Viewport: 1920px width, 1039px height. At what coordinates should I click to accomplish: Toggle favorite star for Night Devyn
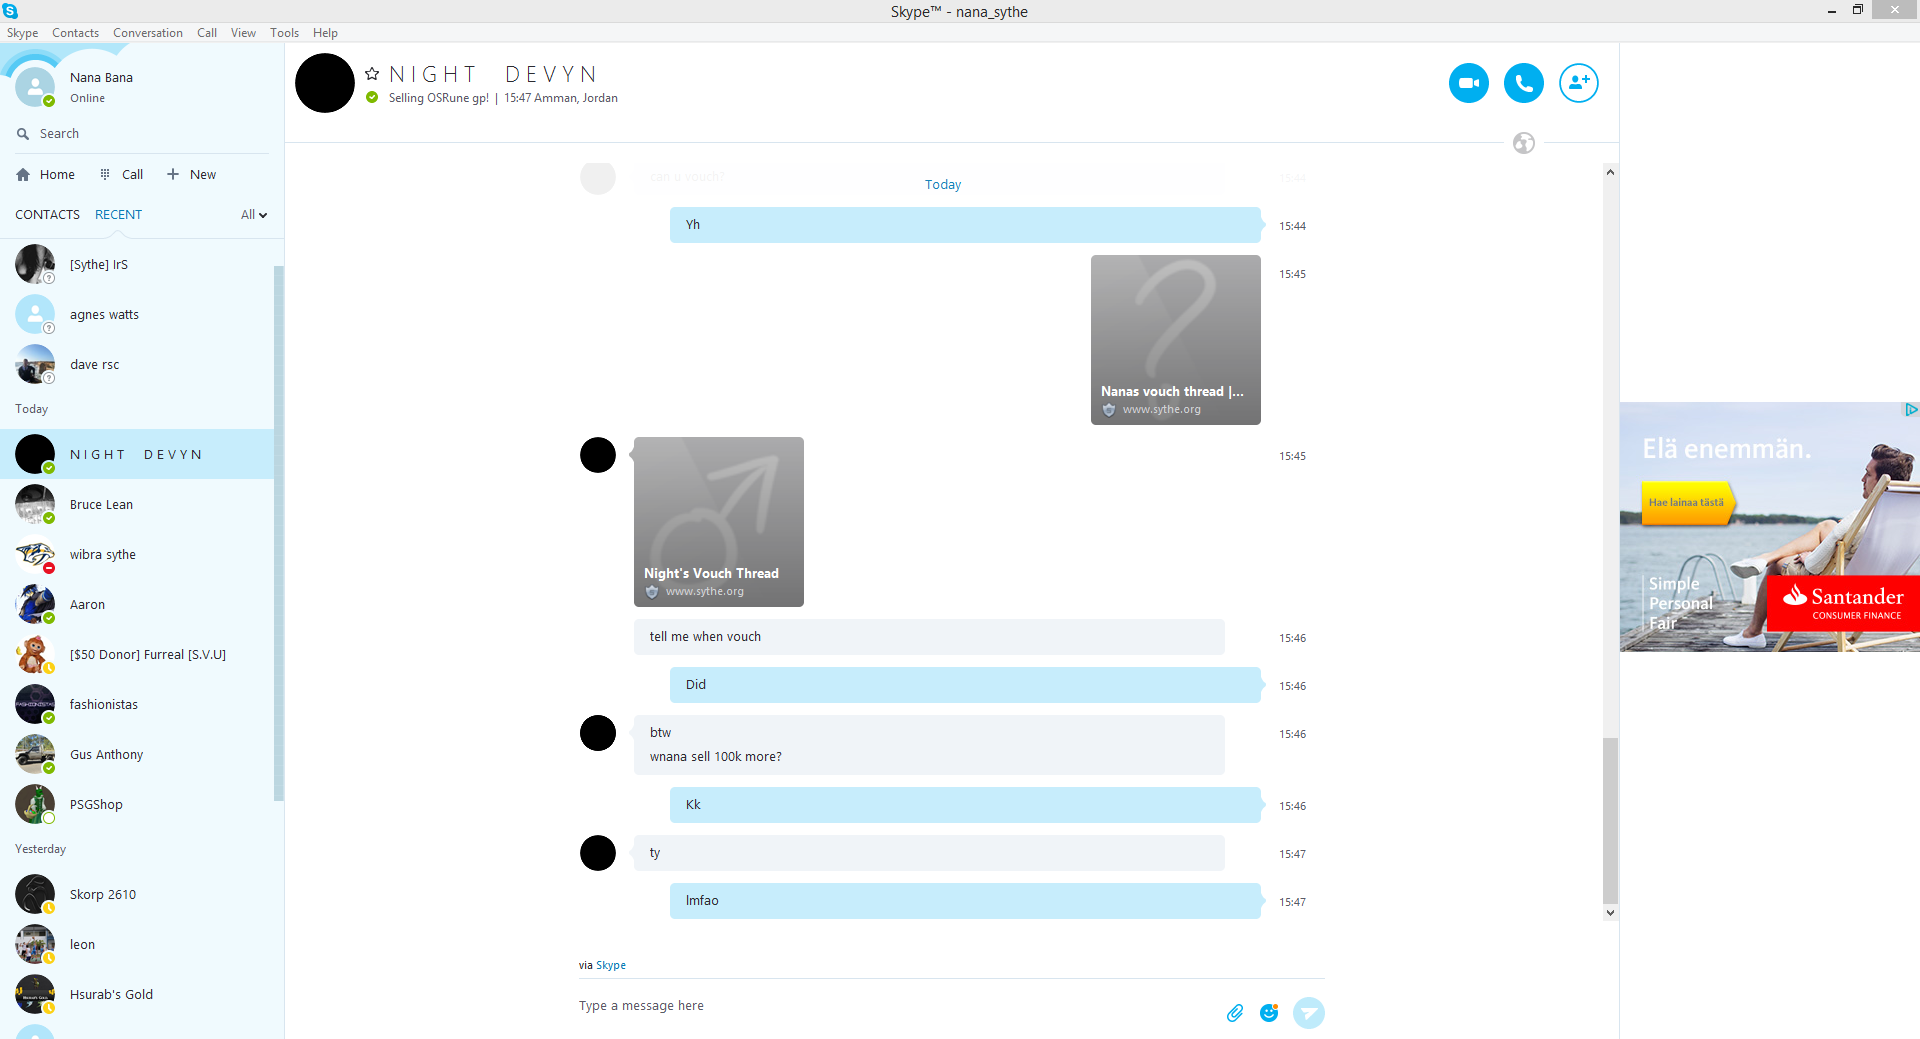372,74
